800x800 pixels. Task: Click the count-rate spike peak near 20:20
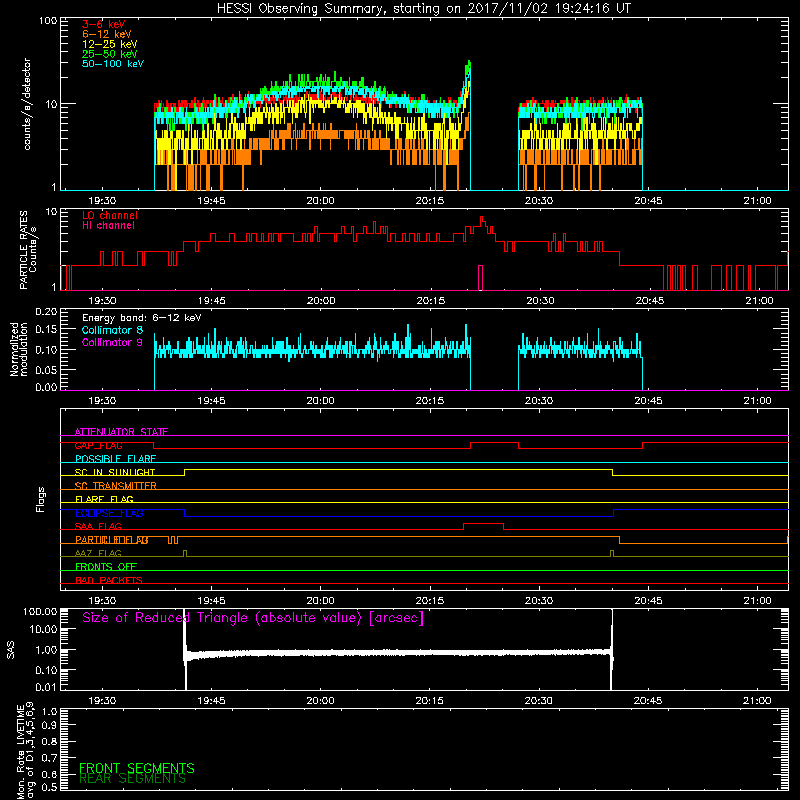click(x=469, y=63)
